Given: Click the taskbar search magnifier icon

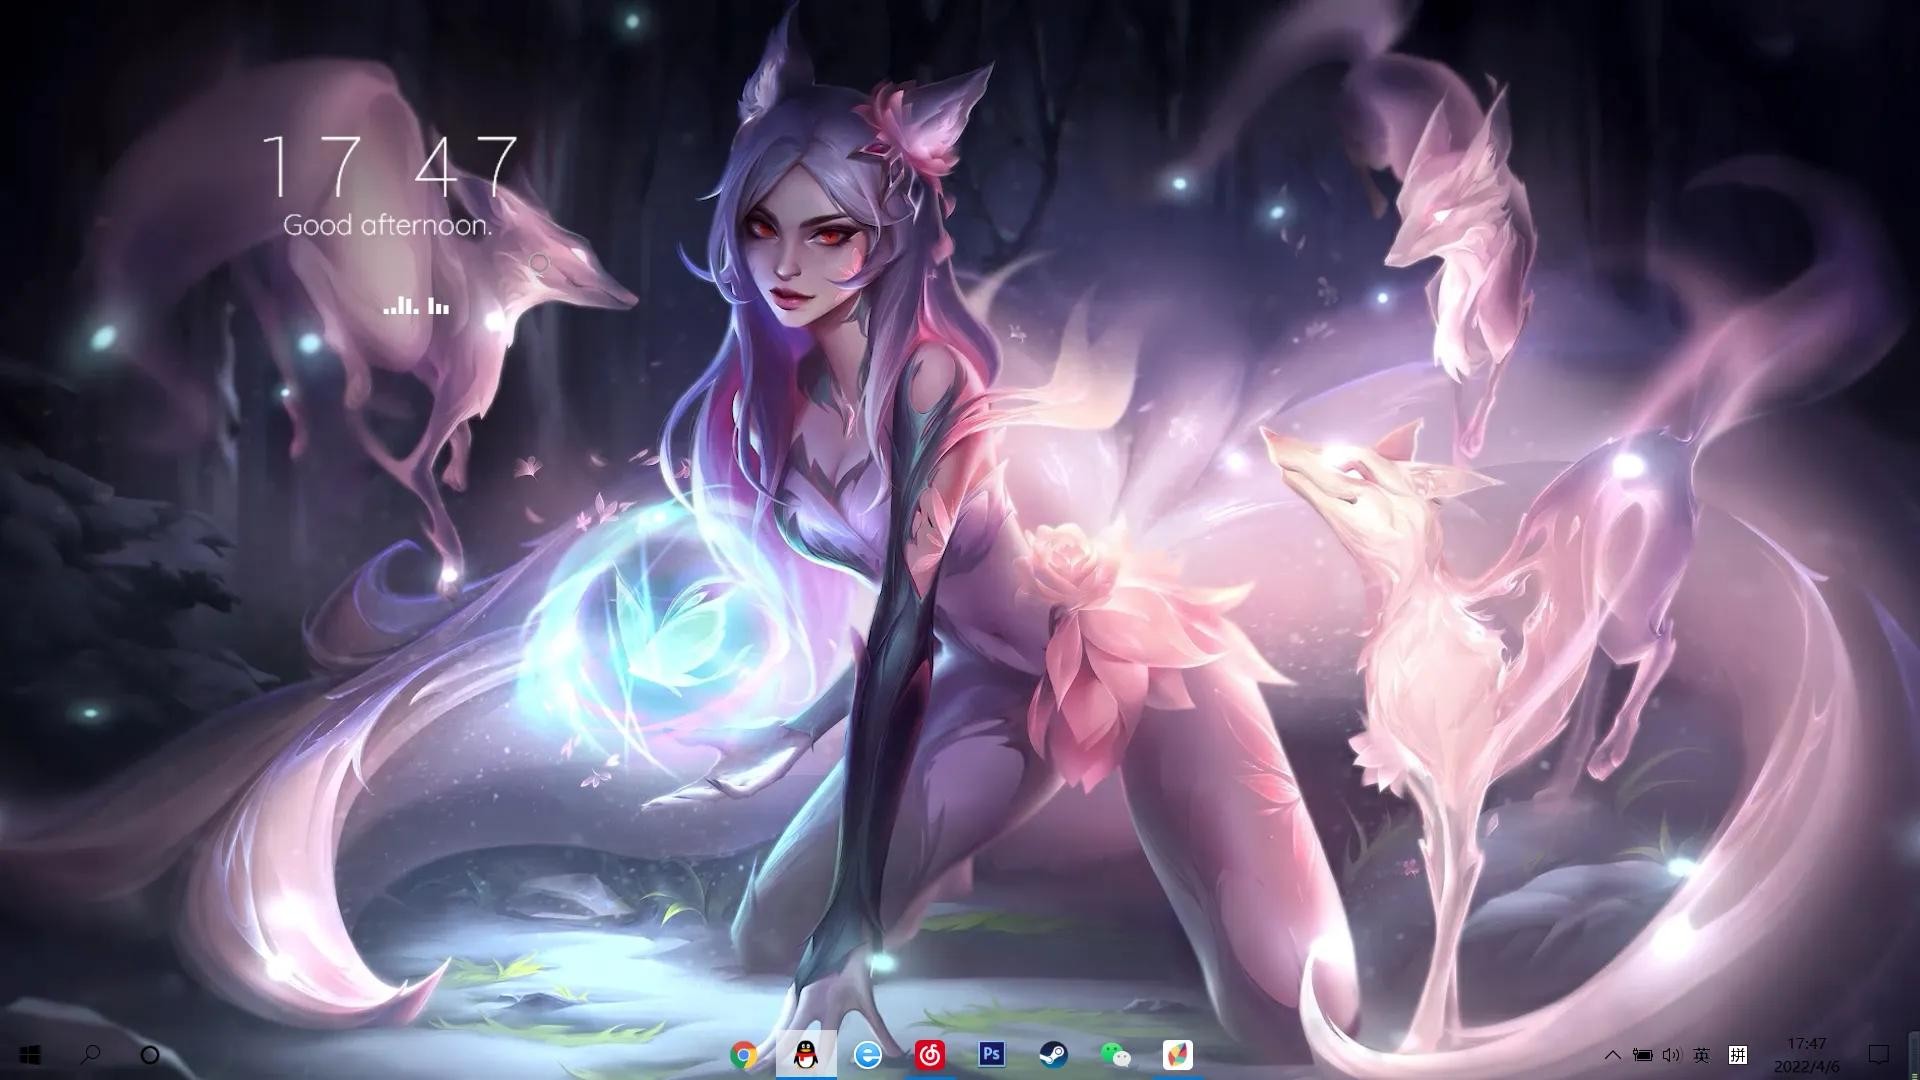Looking at the screenshot, I should (x=90, y=1055).
